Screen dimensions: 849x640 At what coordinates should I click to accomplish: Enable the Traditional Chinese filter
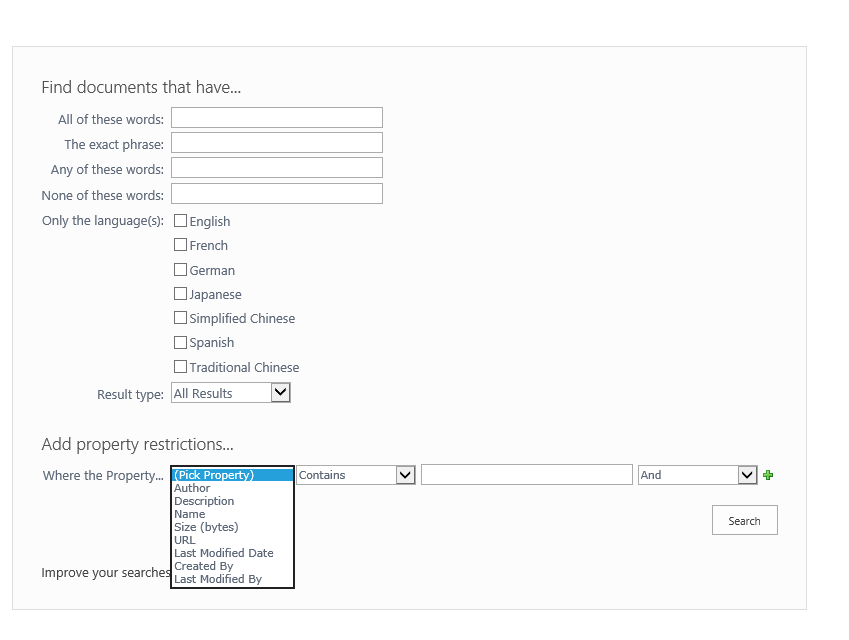click(x=180, y=366)
